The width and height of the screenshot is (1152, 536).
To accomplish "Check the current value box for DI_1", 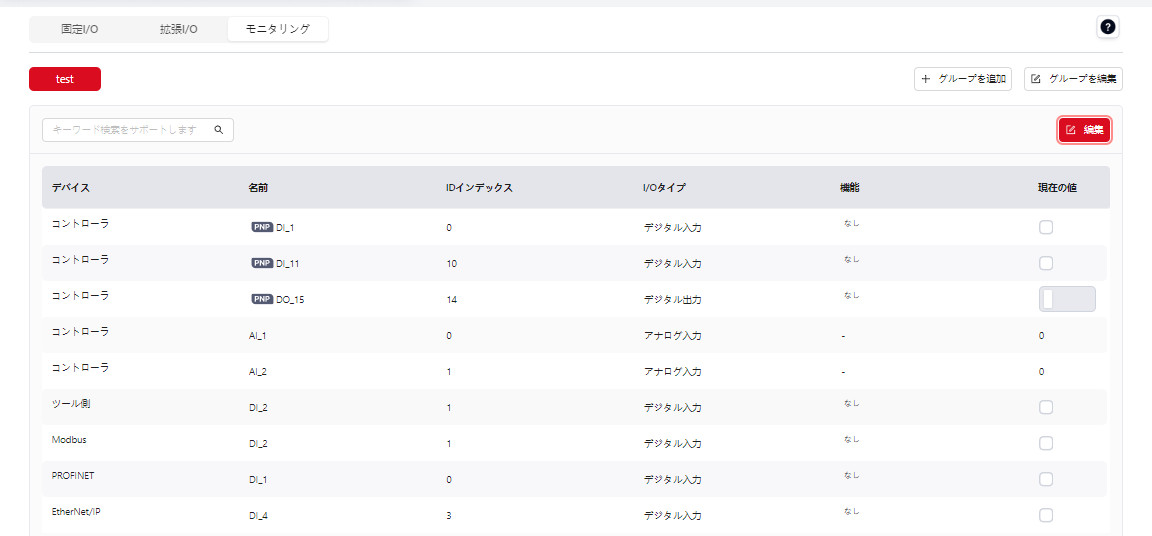I will (x=1046, y=227).
